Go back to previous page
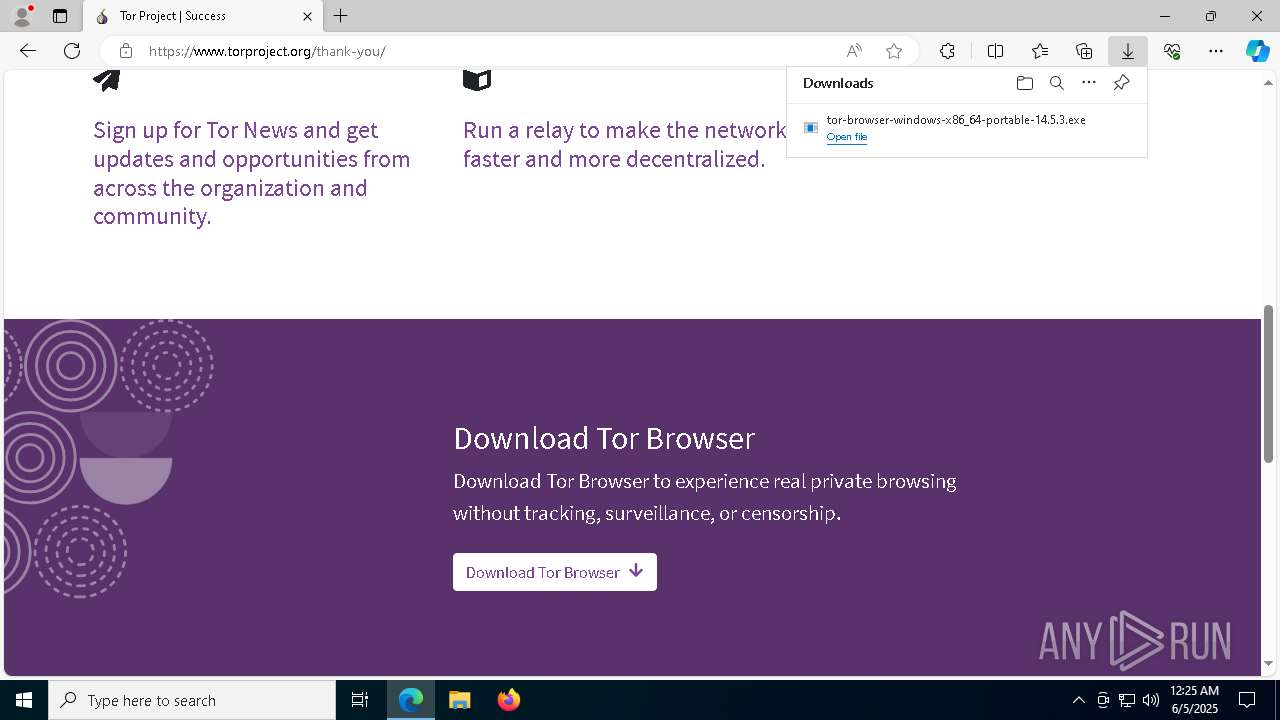 click(28, 51)
